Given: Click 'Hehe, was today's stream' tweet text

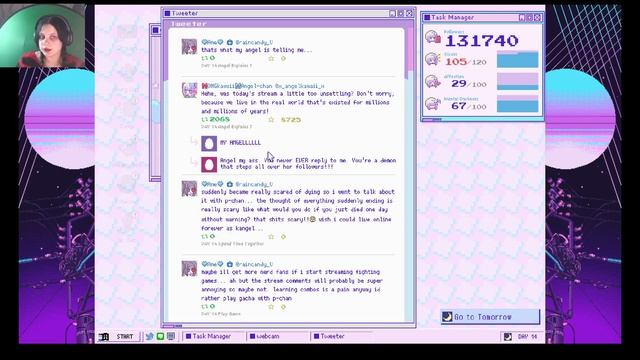Looking at the screenshot, I should [x=298, y=102].
